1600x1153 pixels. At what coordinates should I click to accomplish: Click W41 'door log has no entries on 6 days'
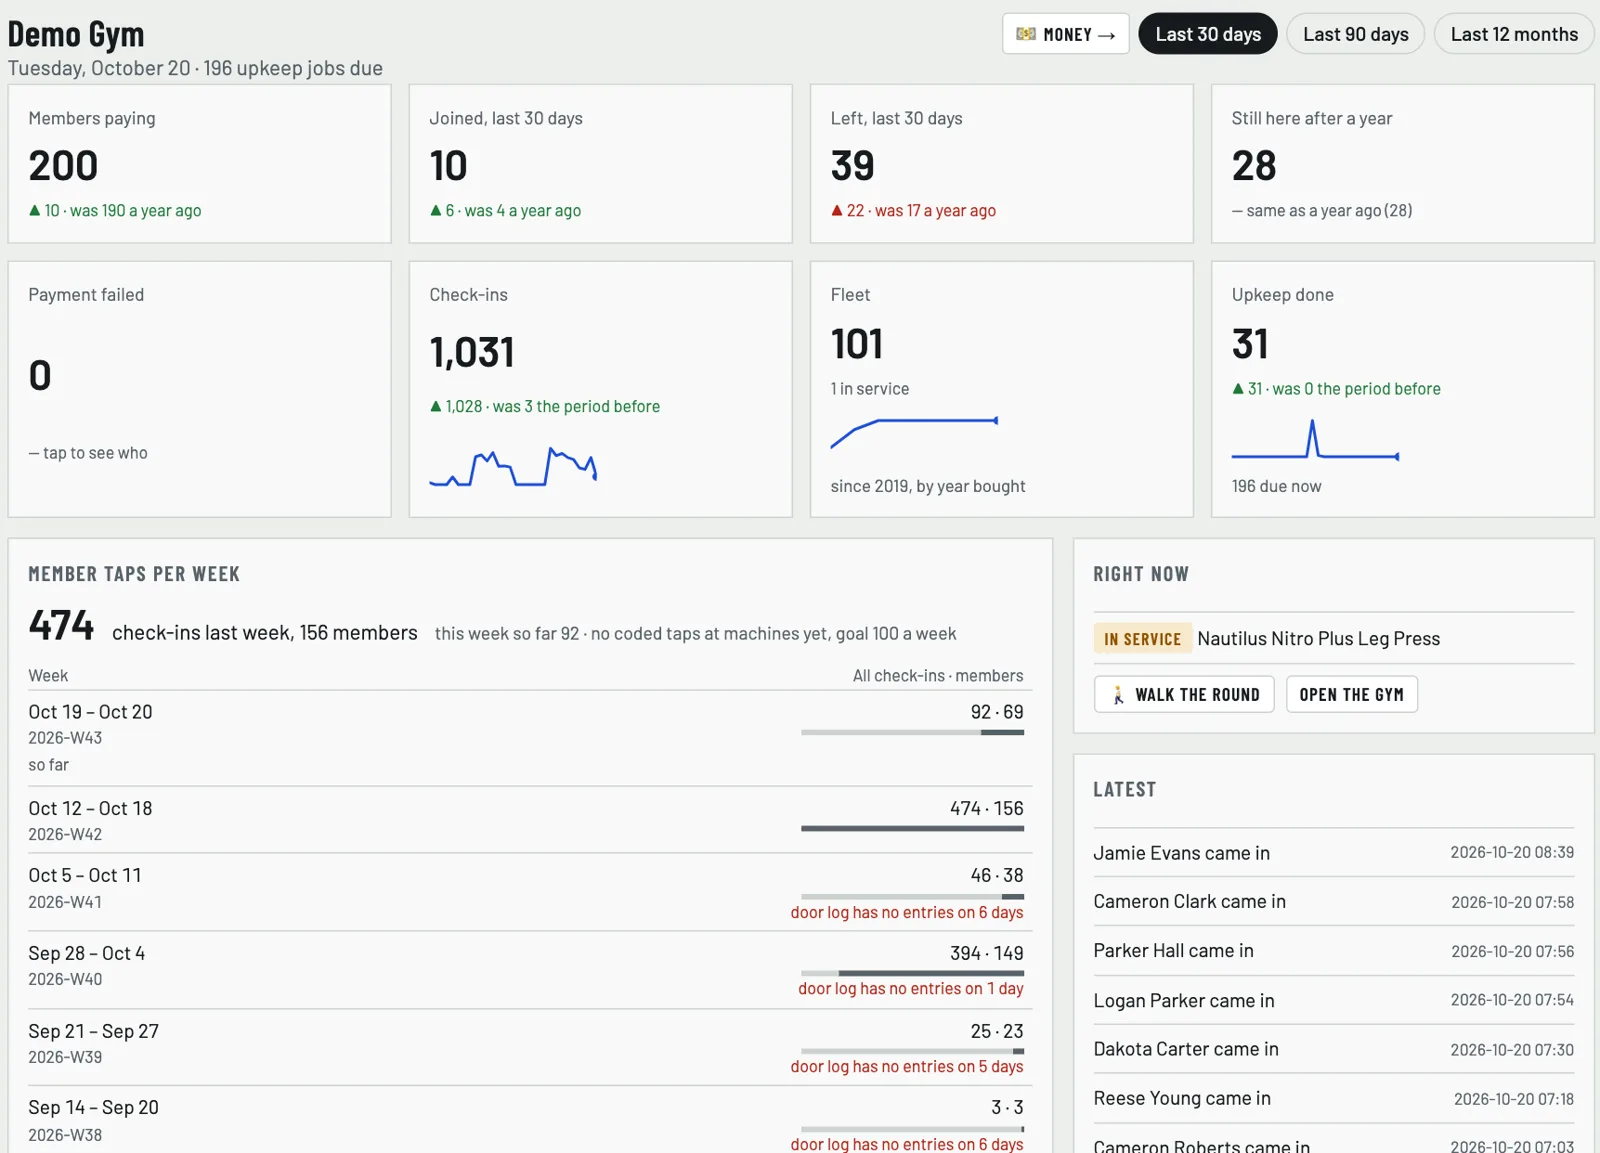pos(907,912)
